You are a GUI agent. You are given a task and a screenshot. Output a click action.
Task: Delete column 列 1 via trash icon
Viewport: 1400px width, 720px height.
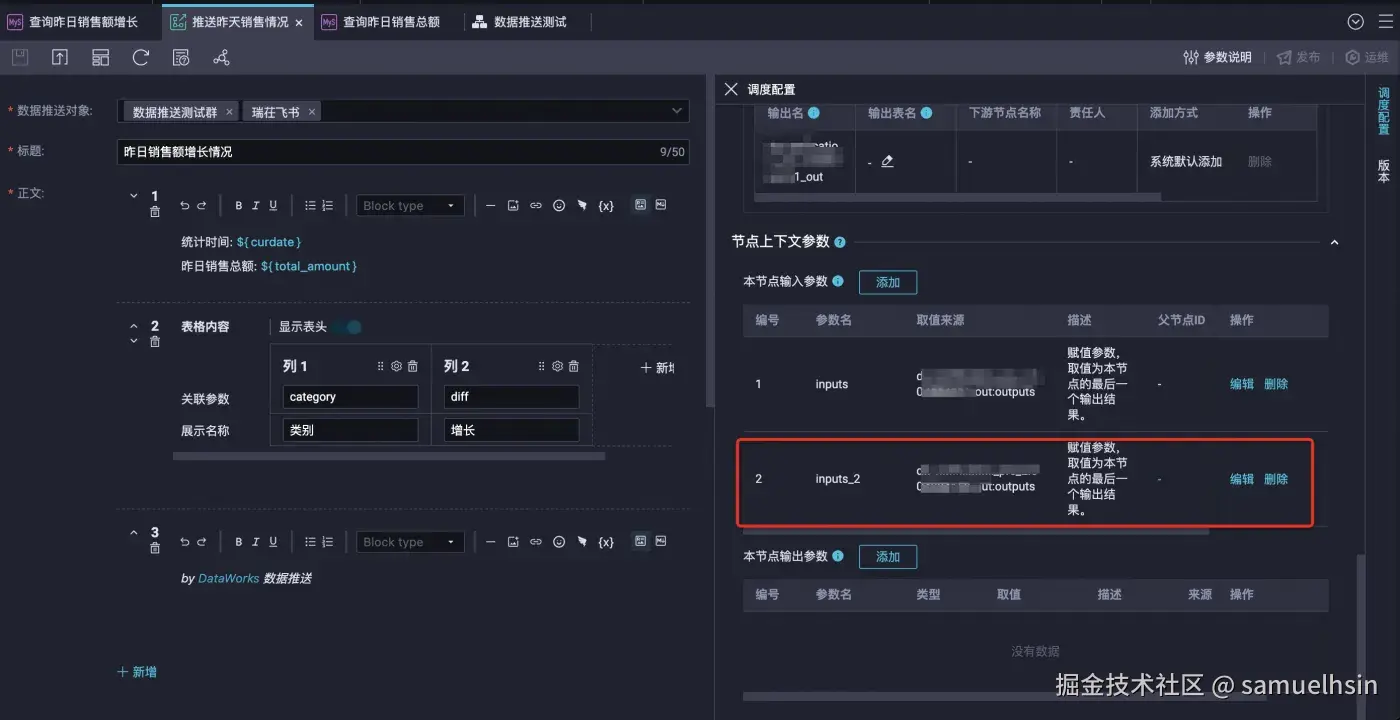click(412, 367)
